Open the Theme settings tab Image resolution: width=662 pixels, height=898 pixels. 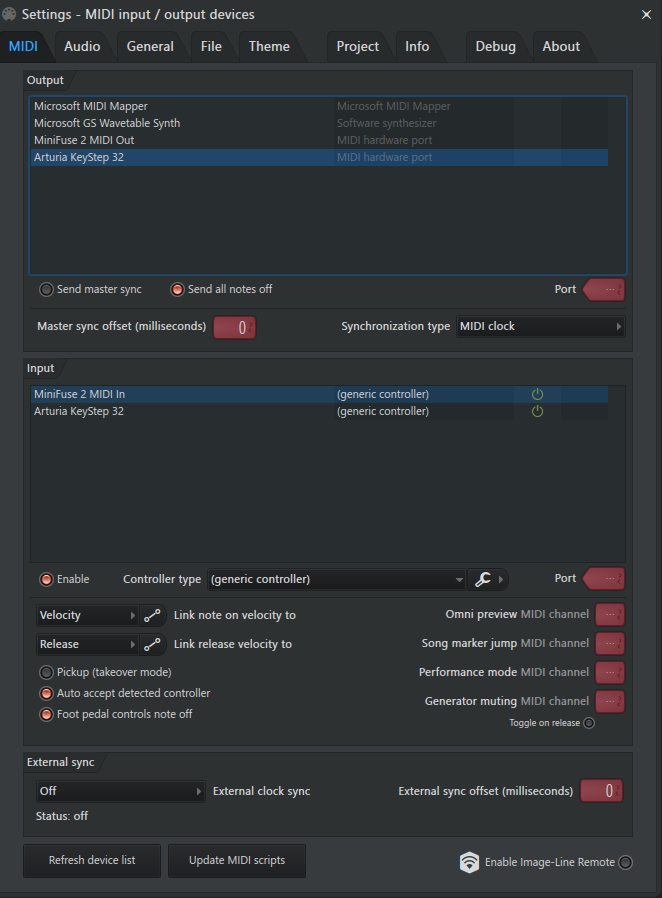point(269,46)
